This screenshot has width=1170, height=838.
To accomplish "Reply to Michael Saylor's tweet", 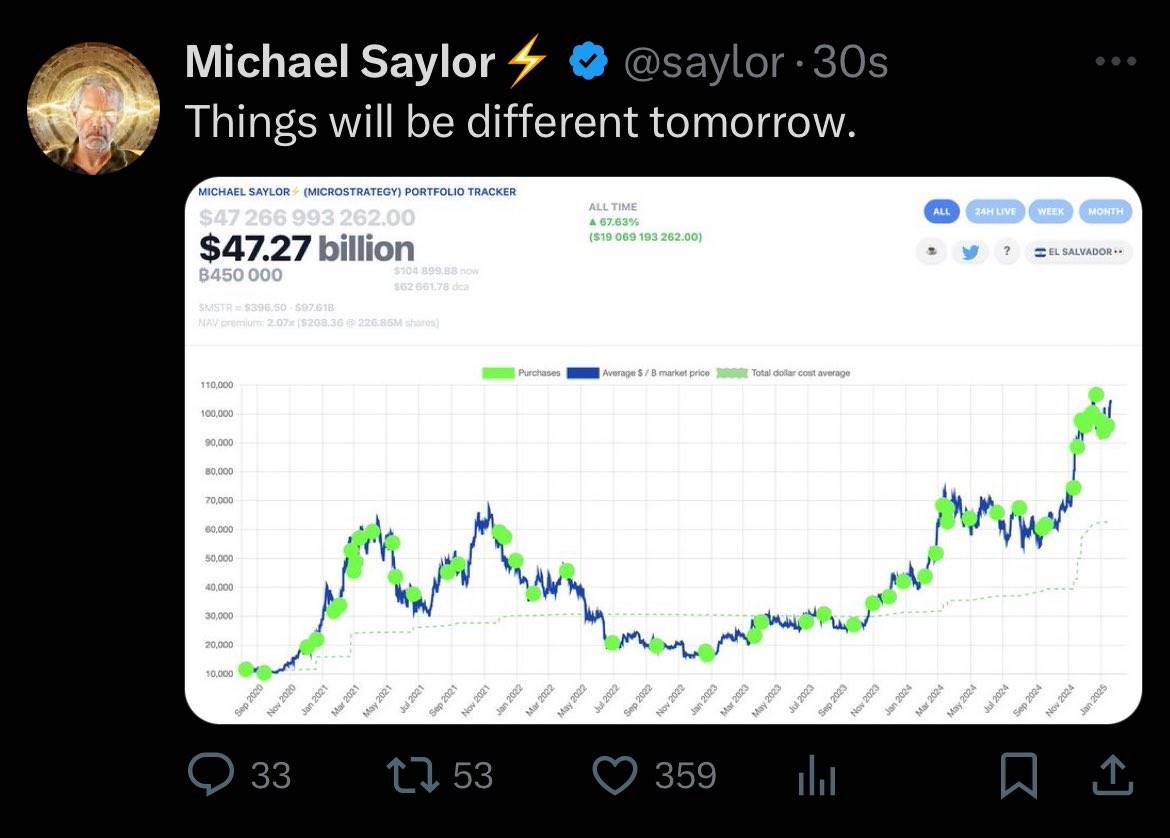I will (210, 775).
